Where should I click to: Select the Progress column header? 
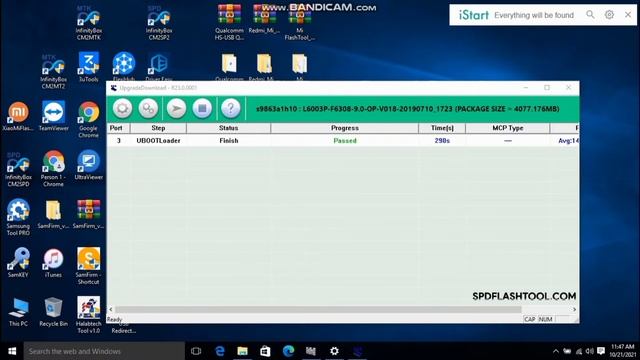(345, 128)
